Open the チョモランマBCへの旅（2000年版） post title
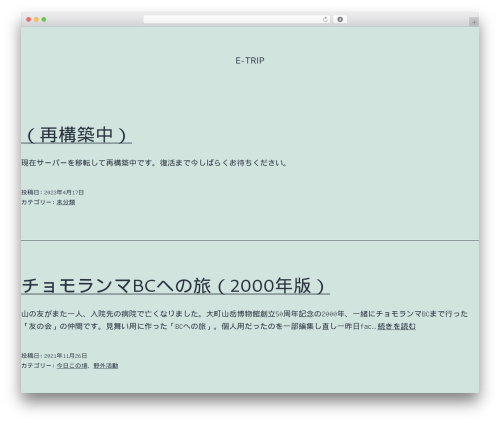 (x=176, y=286)
